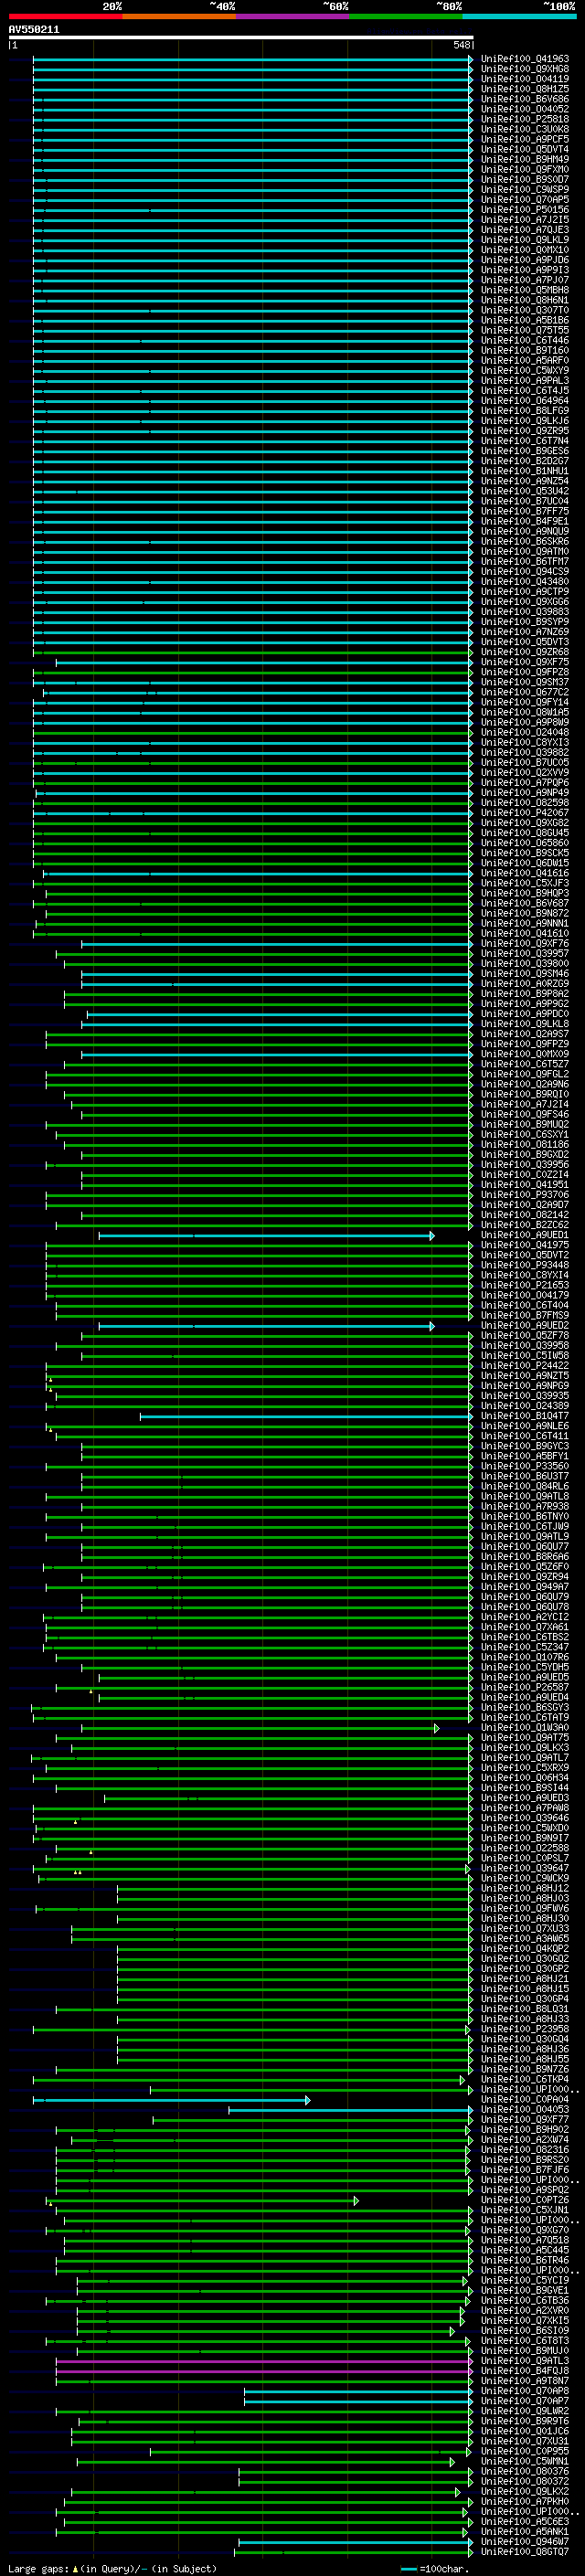This screenshot has height=2576, width=585.
Task: Click the UniRef100_Q9ATL3 label
Action: (x=525, y=2361)
